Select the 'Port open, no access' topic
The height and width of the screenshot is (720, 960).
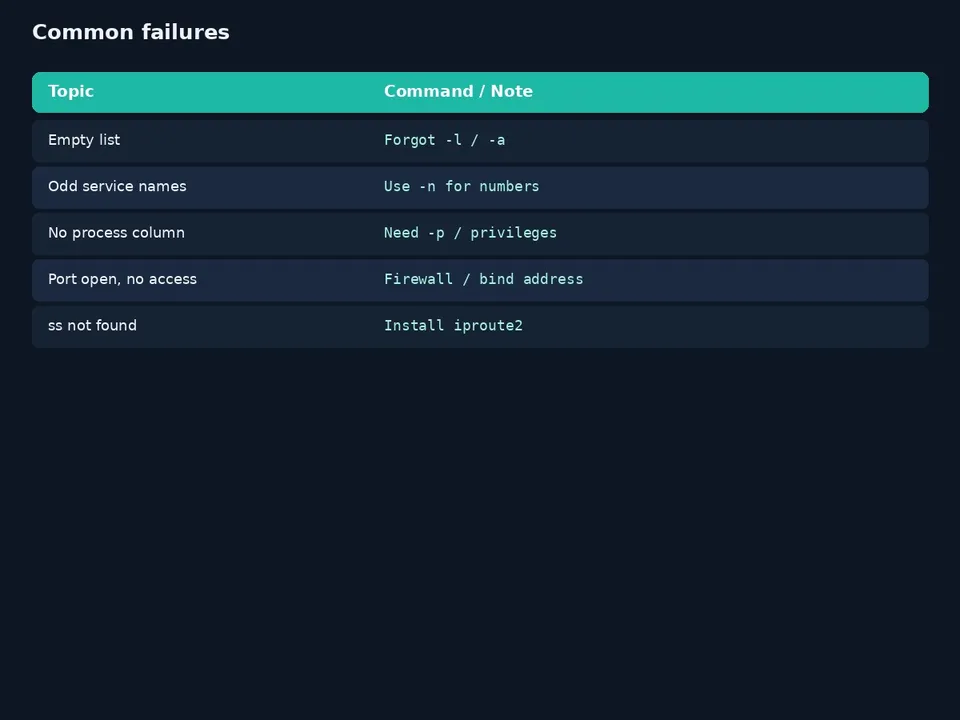click(x=122, y=279)
